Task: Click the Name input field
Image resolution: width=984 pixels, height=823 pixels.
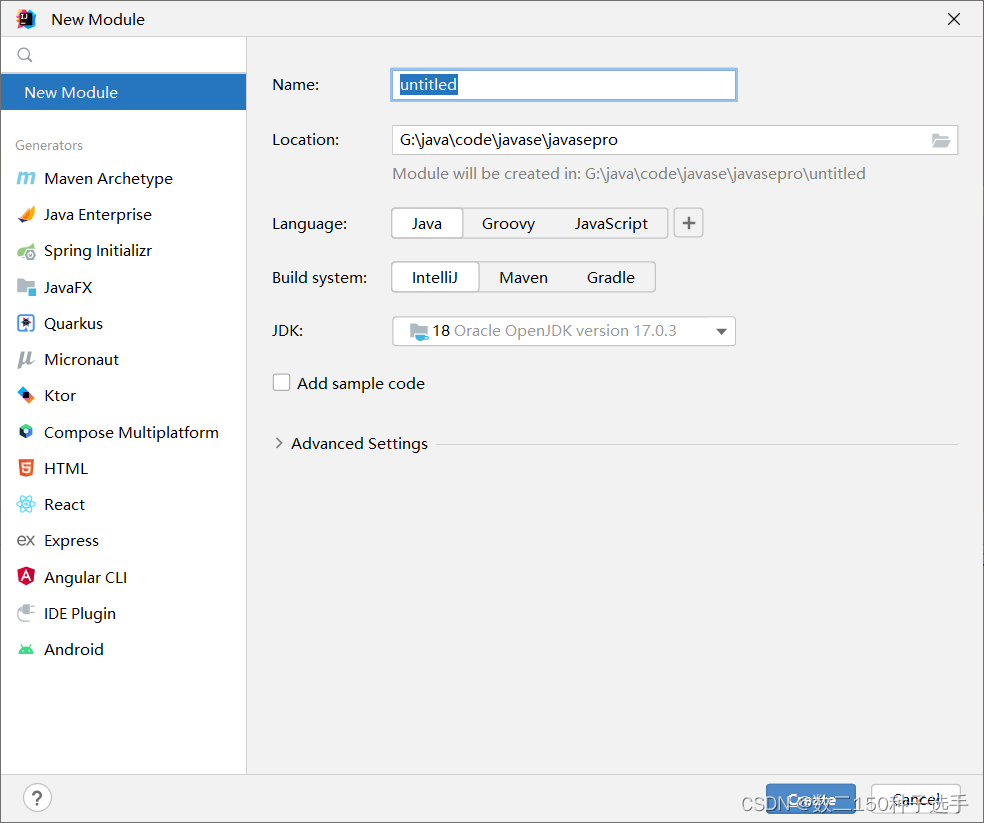Action: pyautogui.click(x=564, y=85)
